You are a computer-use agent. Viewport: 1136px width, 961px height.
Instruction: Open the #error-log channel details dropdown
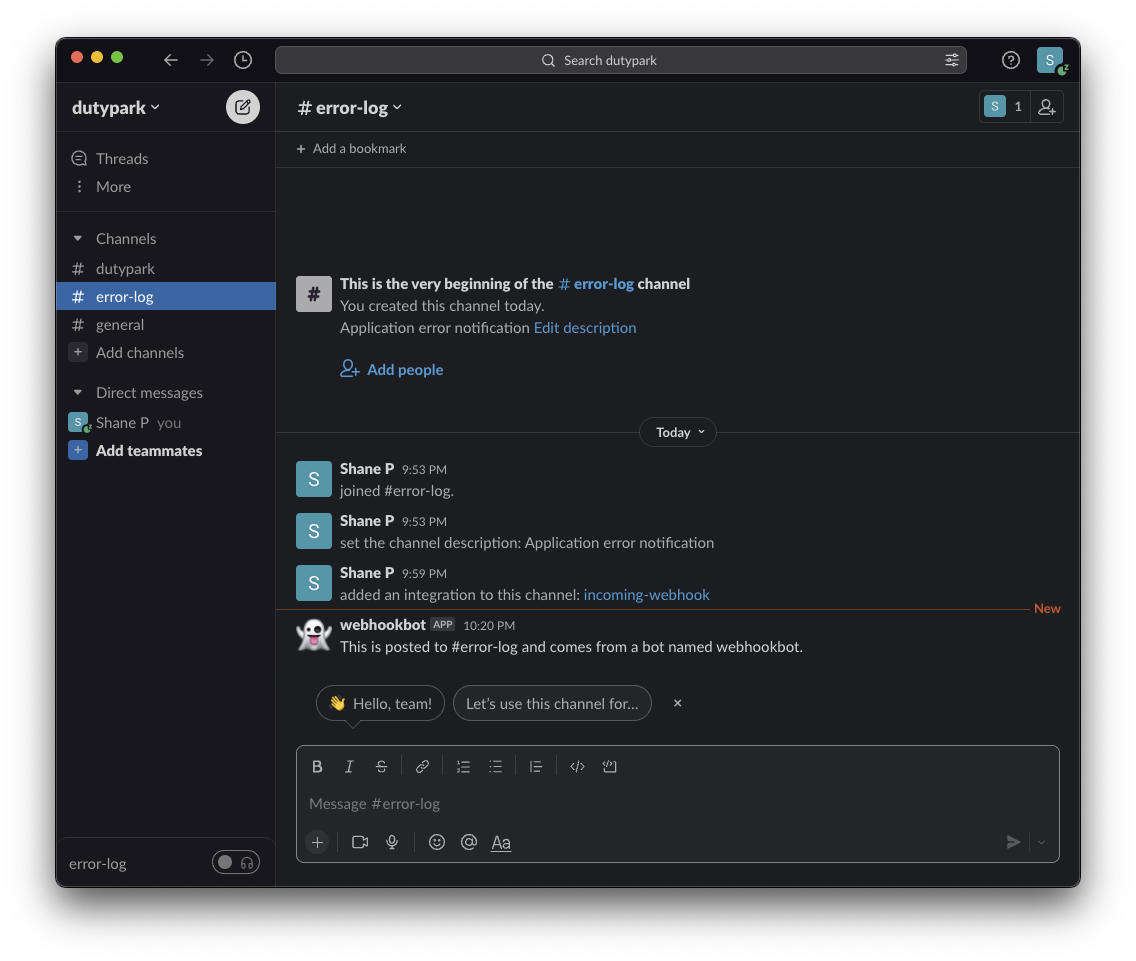click(349, 107)
